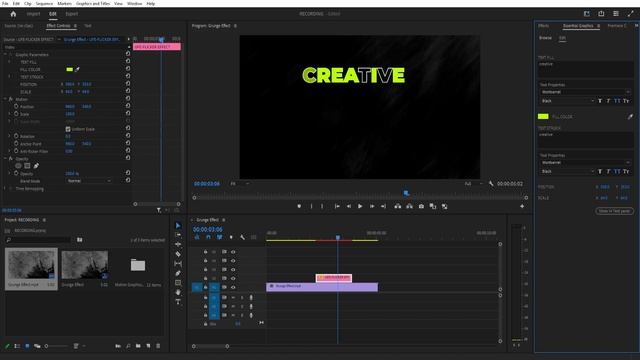Click the New Bin icon in the Project panel
Viewport: 640px width, 360px height.
138,346
